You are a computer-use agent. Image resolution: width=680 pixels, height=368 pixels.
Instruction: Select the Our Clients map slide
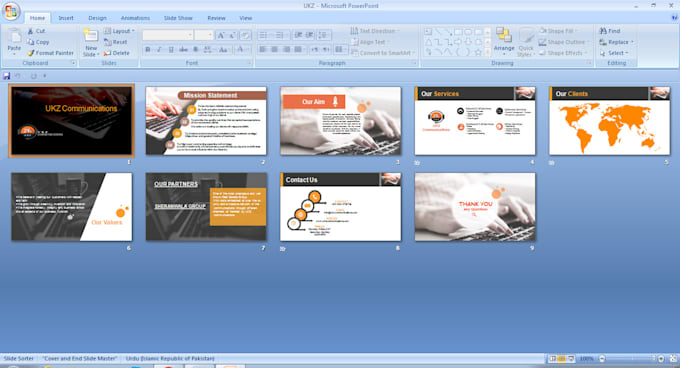609,121
